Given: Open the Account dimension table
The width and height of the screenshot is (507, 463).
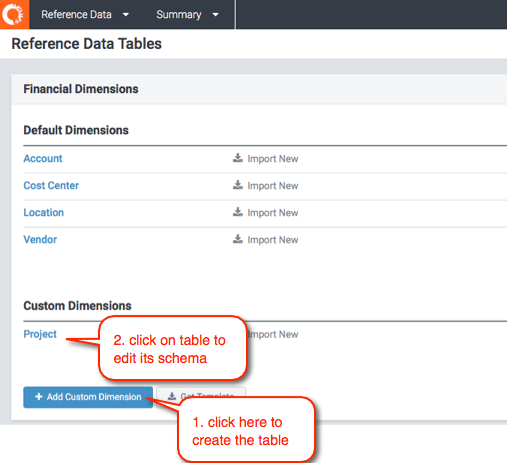Looking at the screenshot, I should tap(43, 158).
